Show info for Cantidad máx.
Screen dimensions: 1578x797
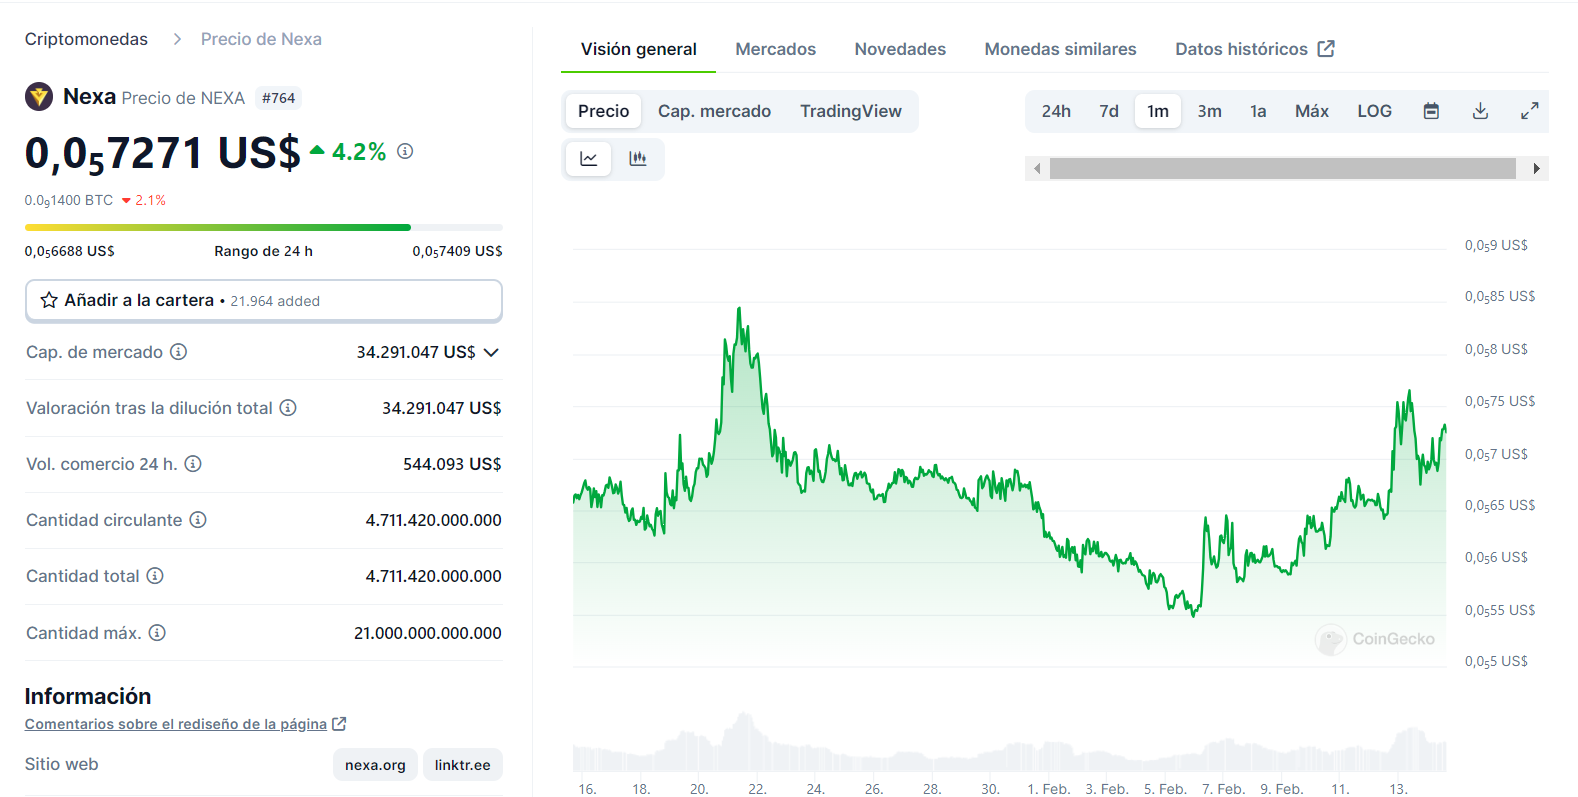pos(157,633)
